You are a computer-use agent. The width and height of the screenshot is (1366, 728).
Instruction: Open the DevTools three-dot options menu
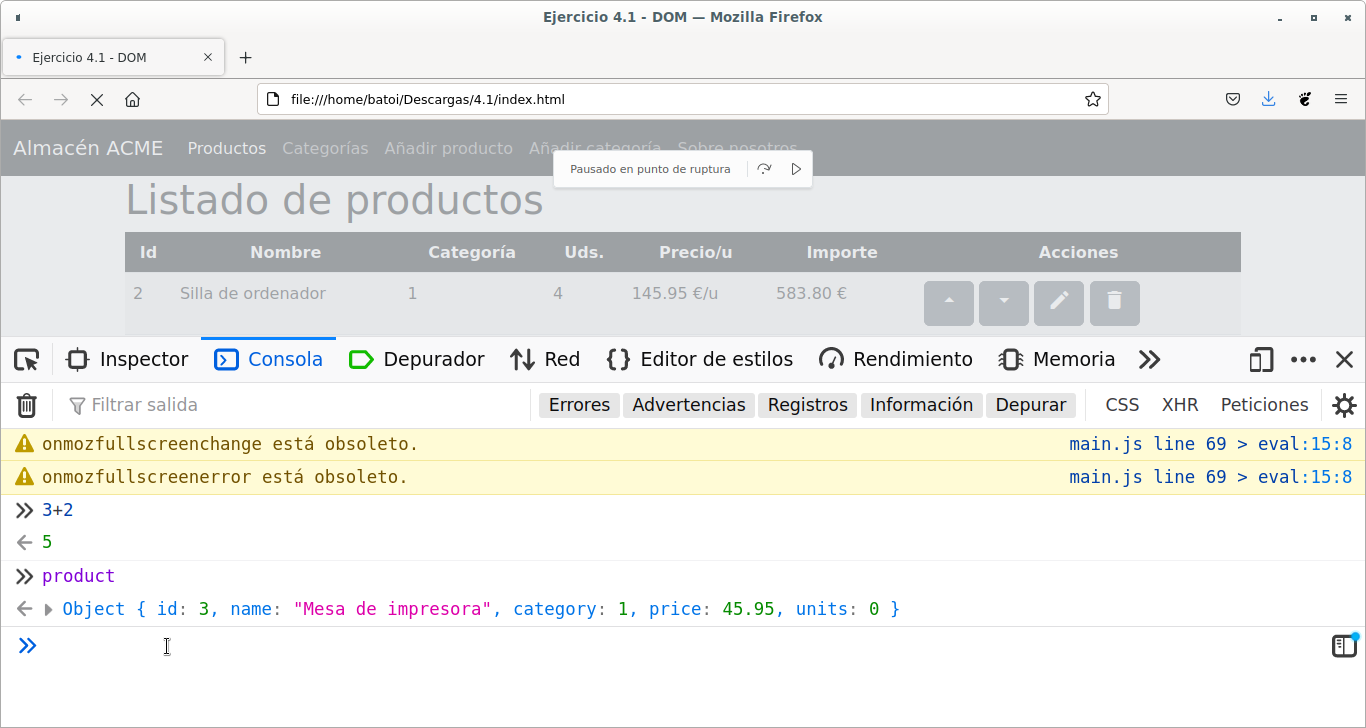click(1303, 360)
